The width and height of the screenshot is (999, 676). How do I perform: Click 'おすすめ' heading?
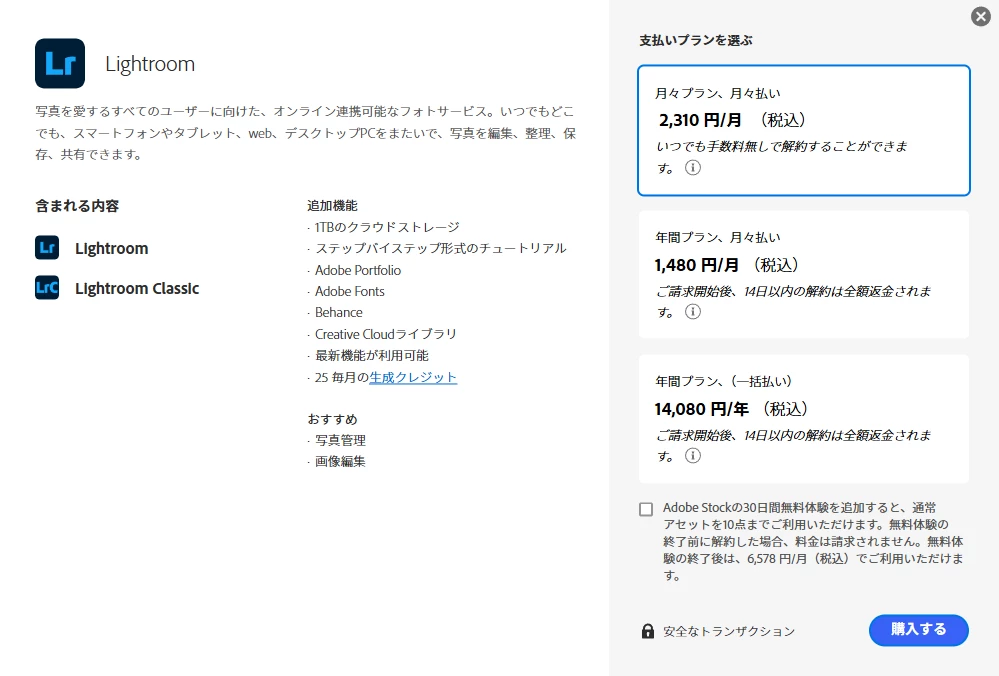click(332, 419)
